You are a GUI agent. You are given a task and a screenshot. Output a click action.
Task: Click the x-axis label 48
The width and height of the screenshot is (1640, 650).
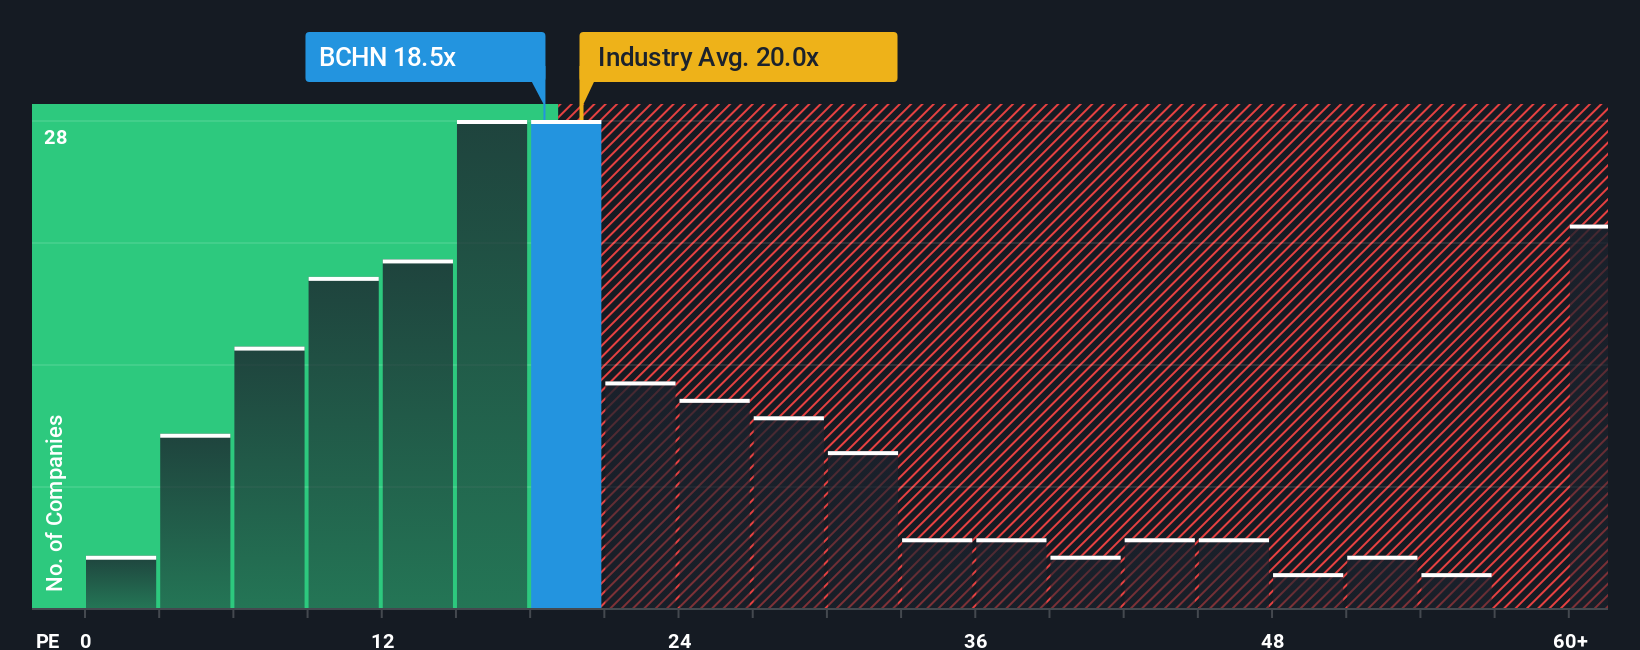(1272, 640)
